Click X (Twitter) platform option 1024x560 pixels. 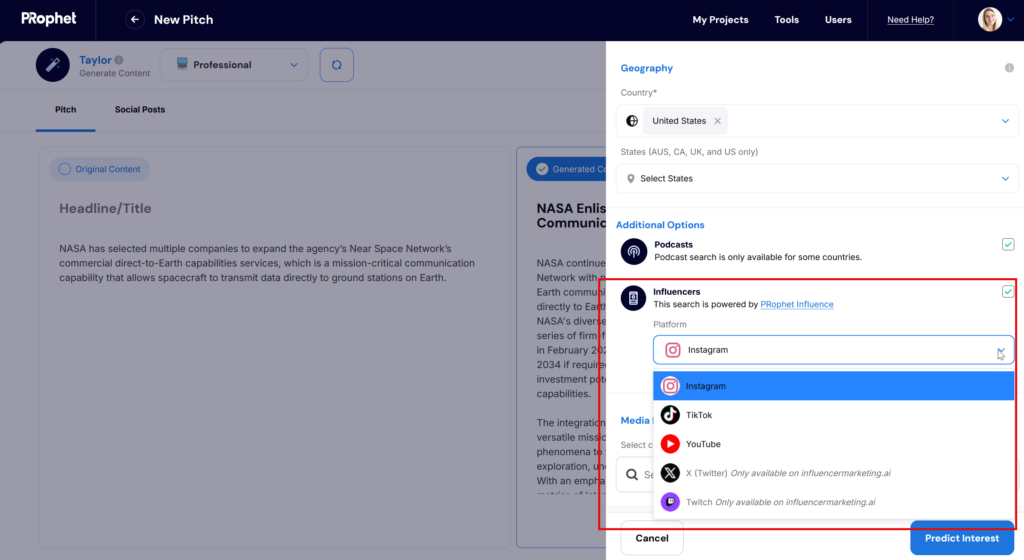coord(833,473)
